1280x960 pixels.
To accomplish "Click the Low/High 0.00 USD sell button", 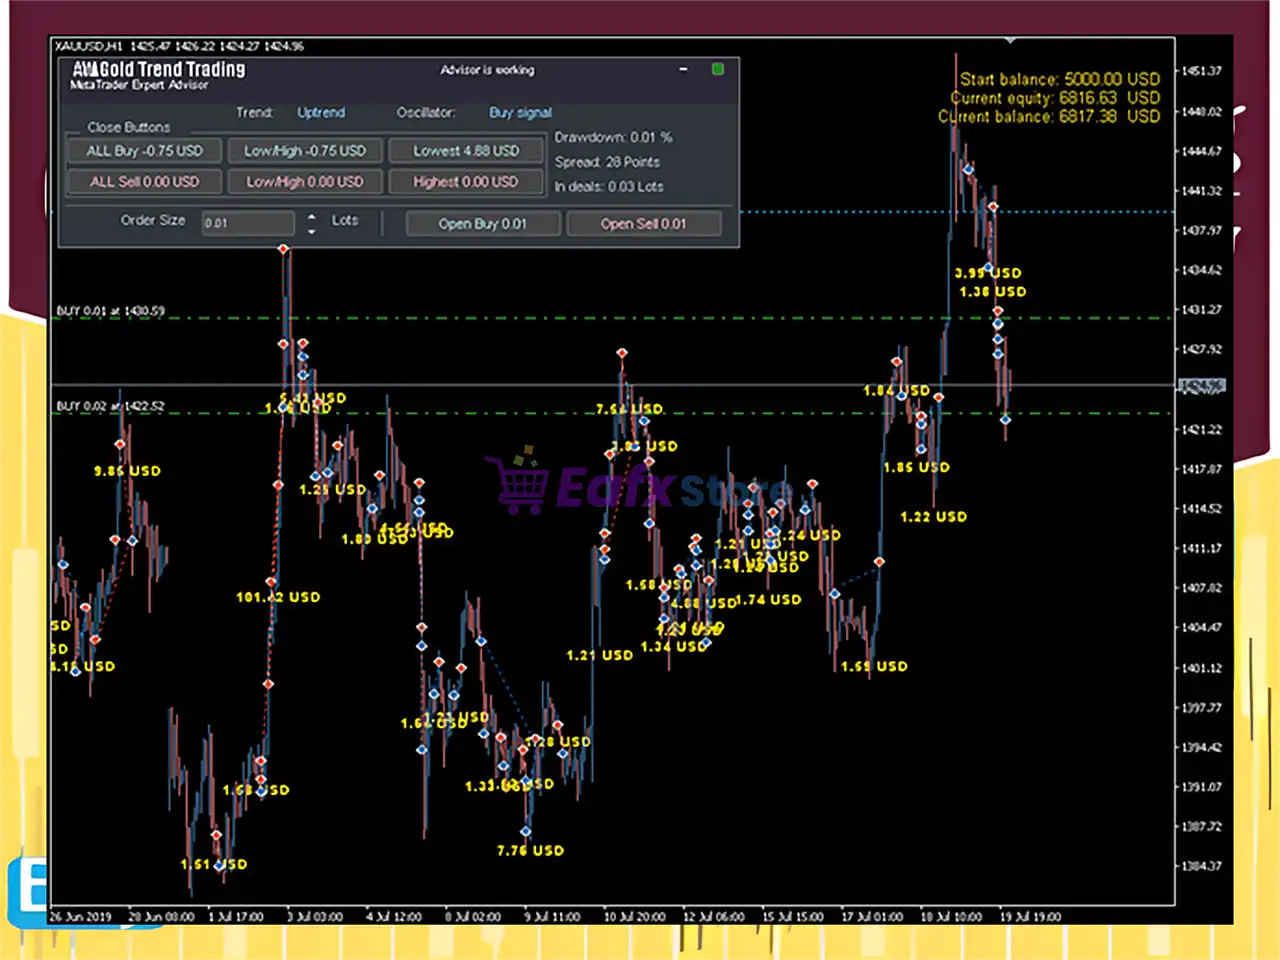I will point(305,182).
